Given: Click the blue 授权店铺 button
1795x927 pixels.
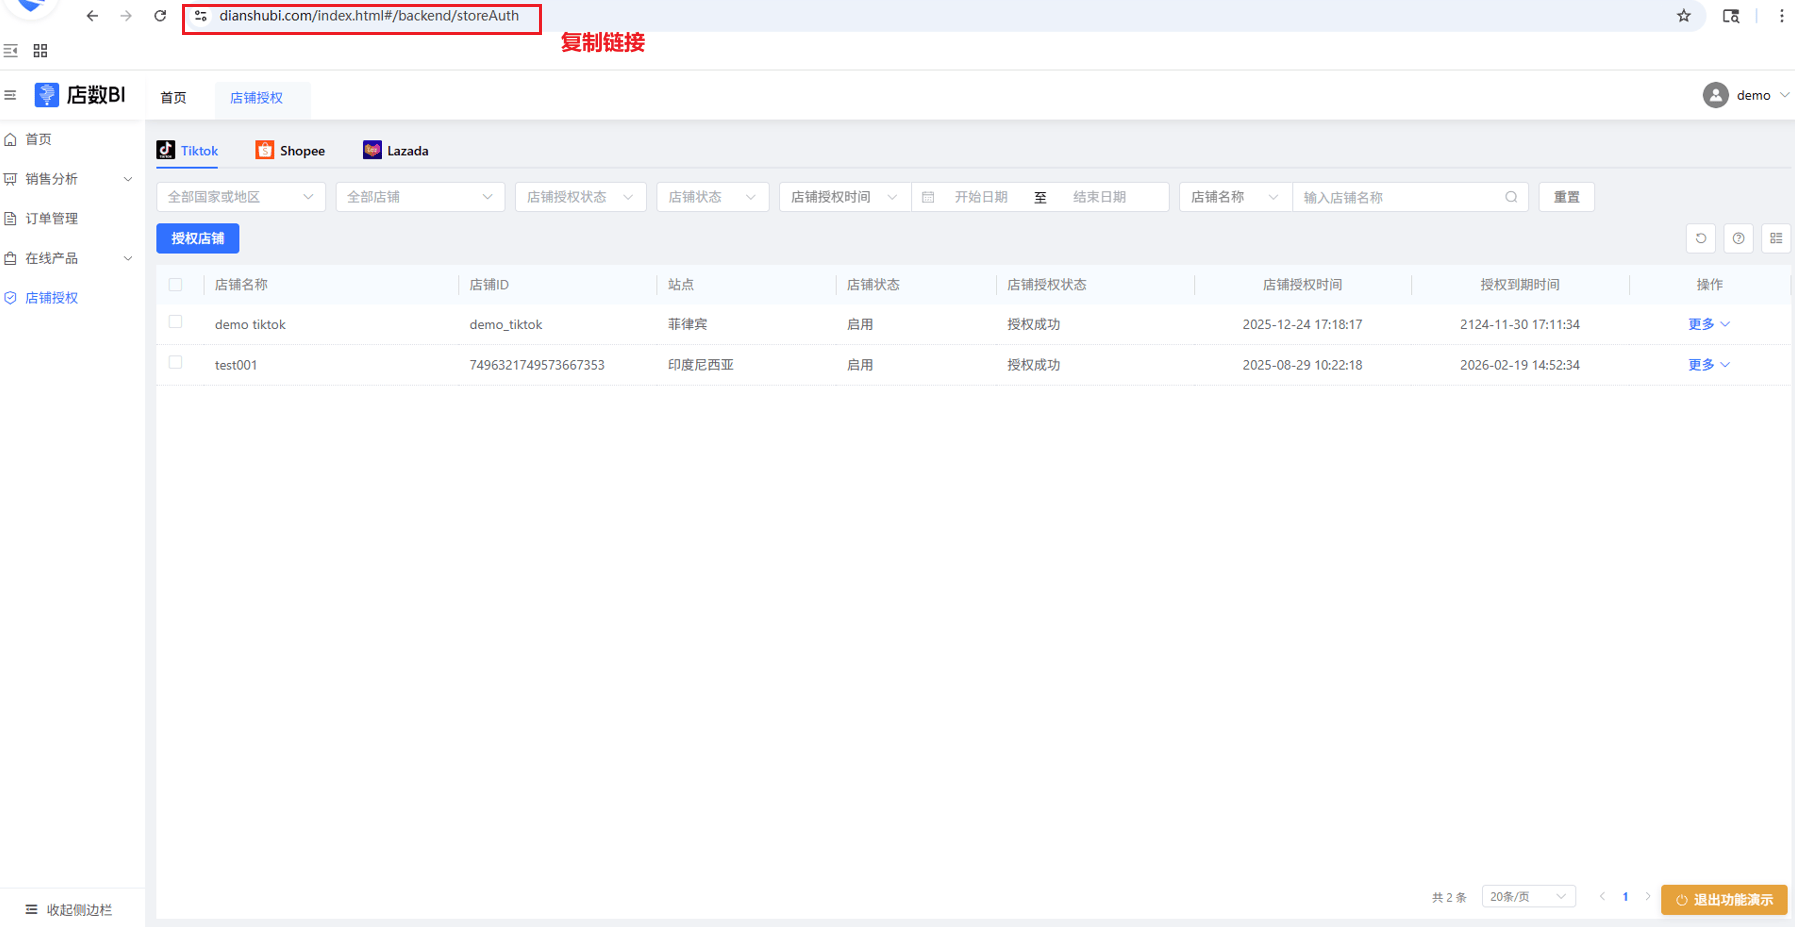Looking at the screenshot, I should click(x=198, y=239).
